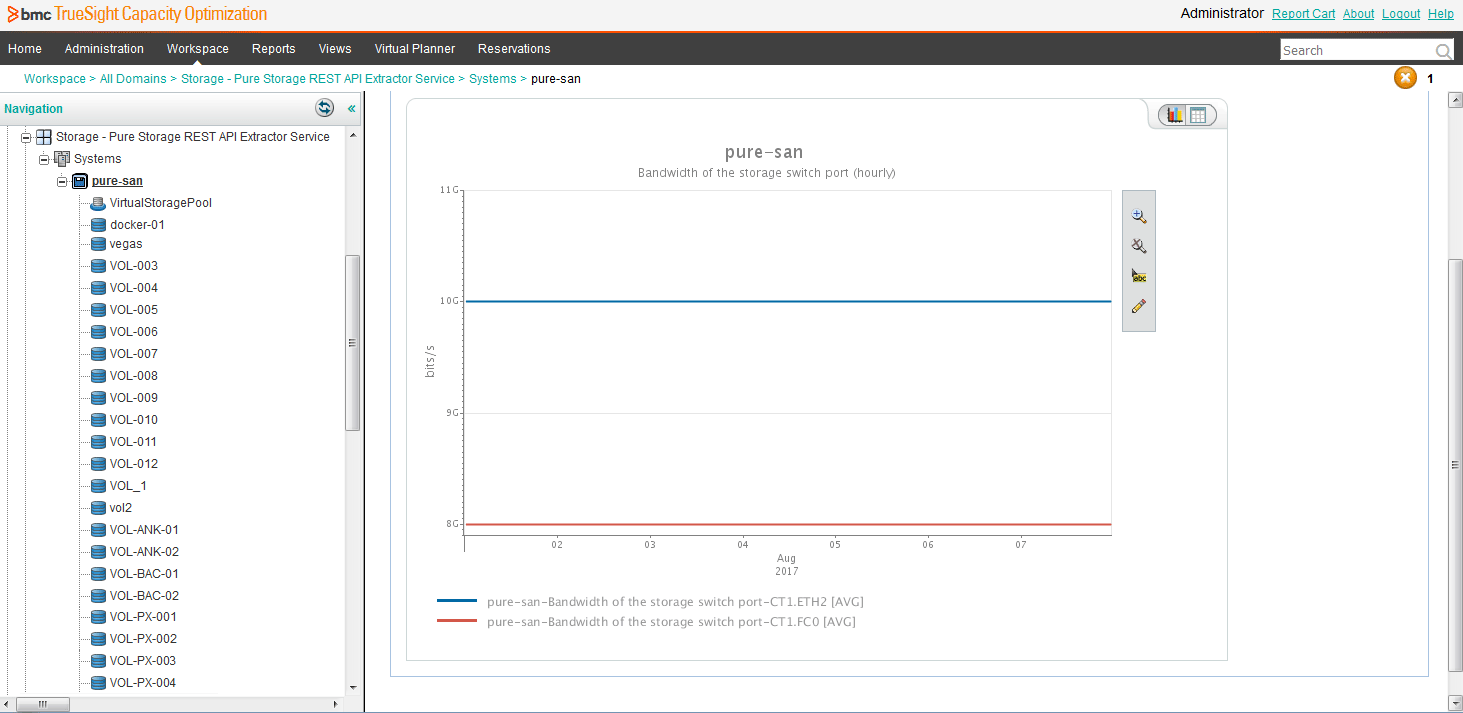1463x713 pixels.
Task: Select VOL-008 in the tree
Action: (x=134, y=376)
